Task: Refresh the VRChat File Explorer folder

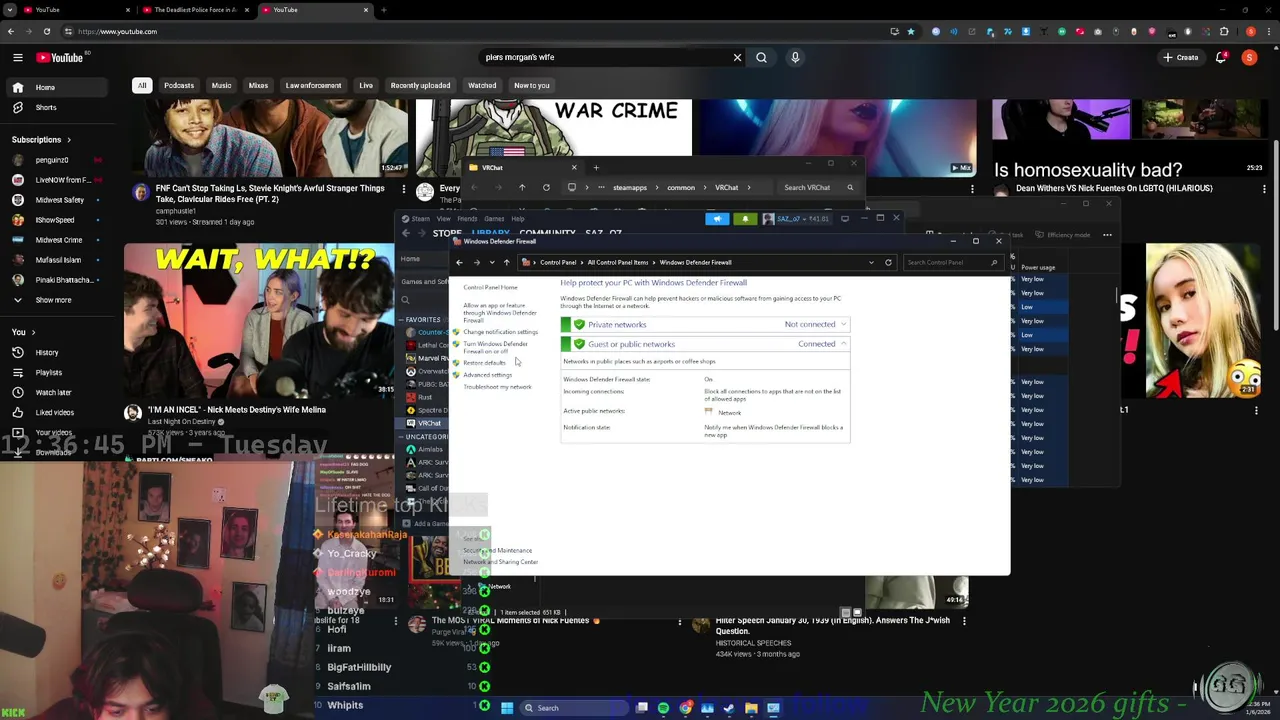Action: click(546, 187)
